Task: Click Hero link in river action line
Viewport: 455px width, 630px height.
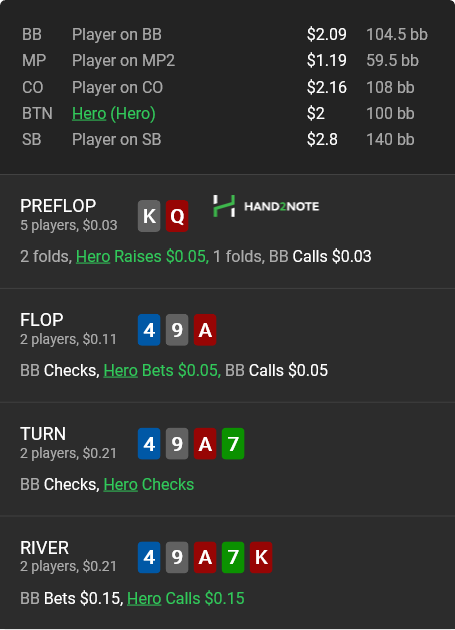Action: 144,599
